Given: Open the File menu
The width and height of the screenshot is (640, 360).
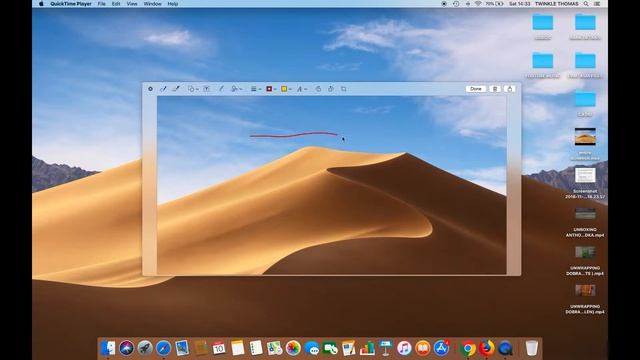Looking at the screenshot, I should coord(102,4).
